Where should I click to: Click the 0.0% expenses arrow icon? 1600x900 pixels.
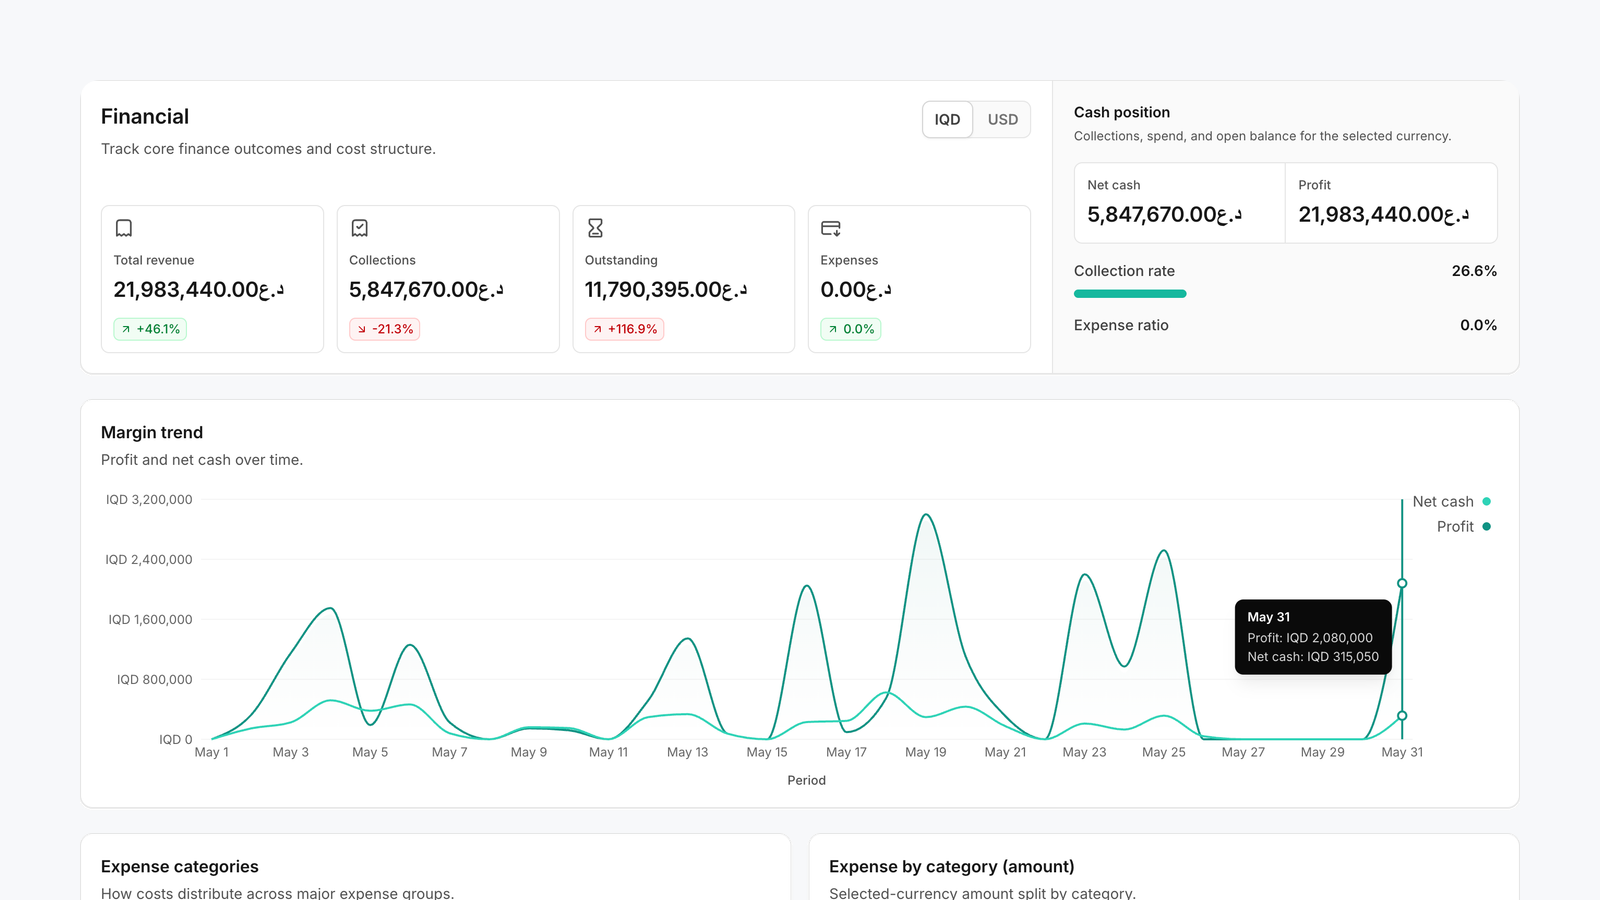(x=833, y=329)
